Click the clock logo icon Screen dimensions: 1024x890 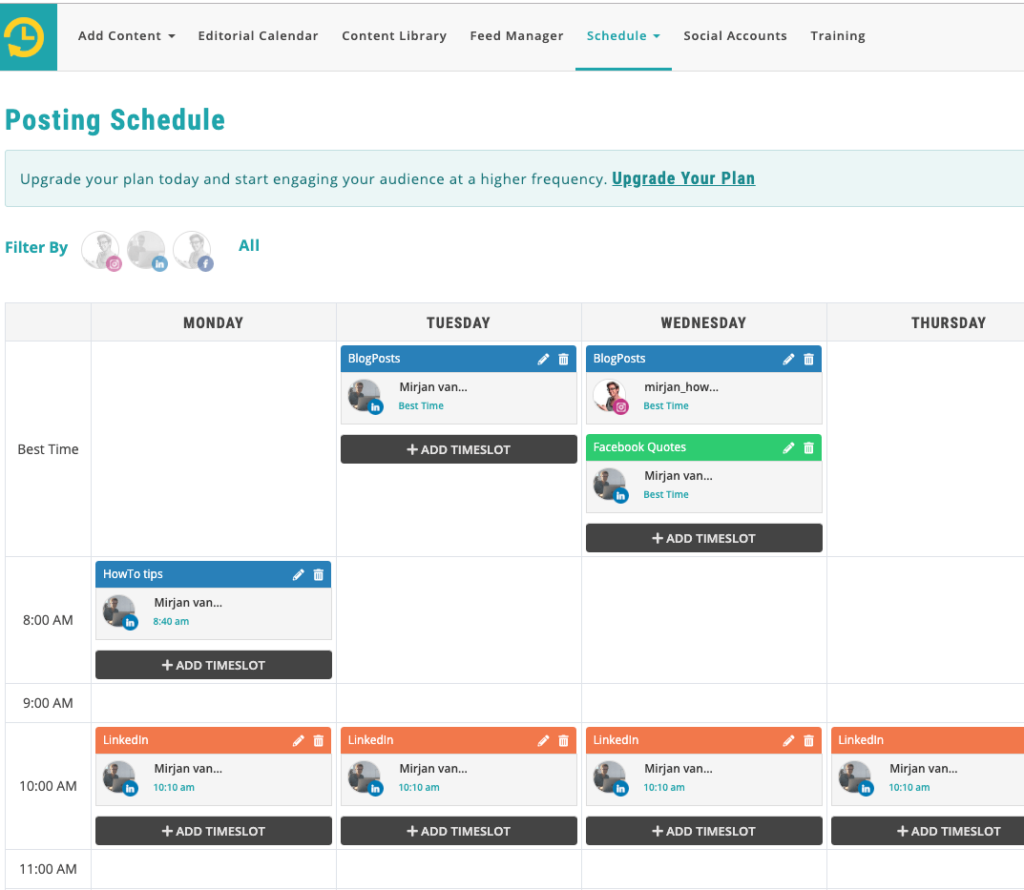[x=24, y=37]
